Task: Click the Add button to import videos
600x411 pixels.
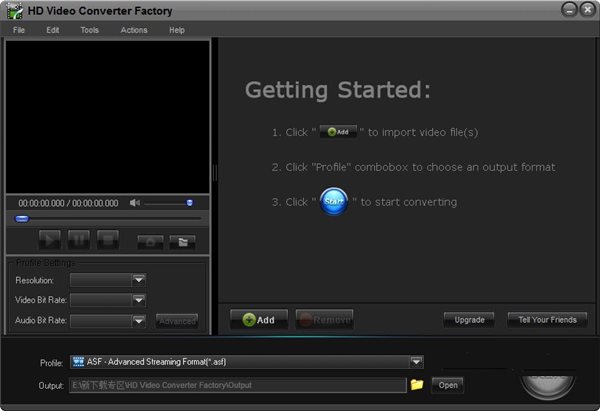Action: click(x=259, y=320)
